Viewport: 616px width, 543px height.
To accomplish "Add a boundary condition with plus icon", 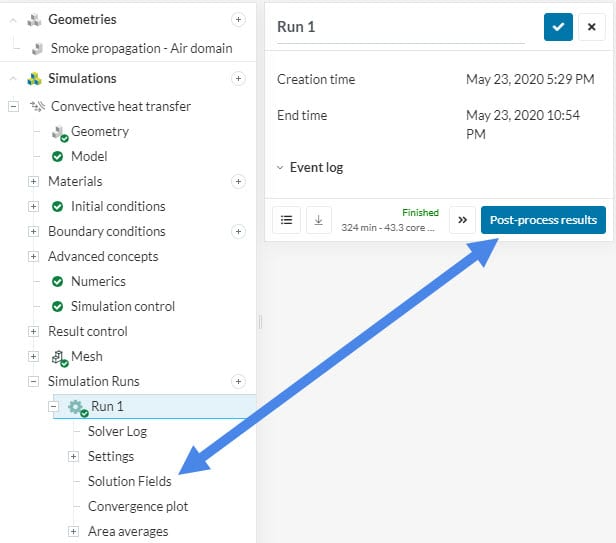I will point(237,231).
